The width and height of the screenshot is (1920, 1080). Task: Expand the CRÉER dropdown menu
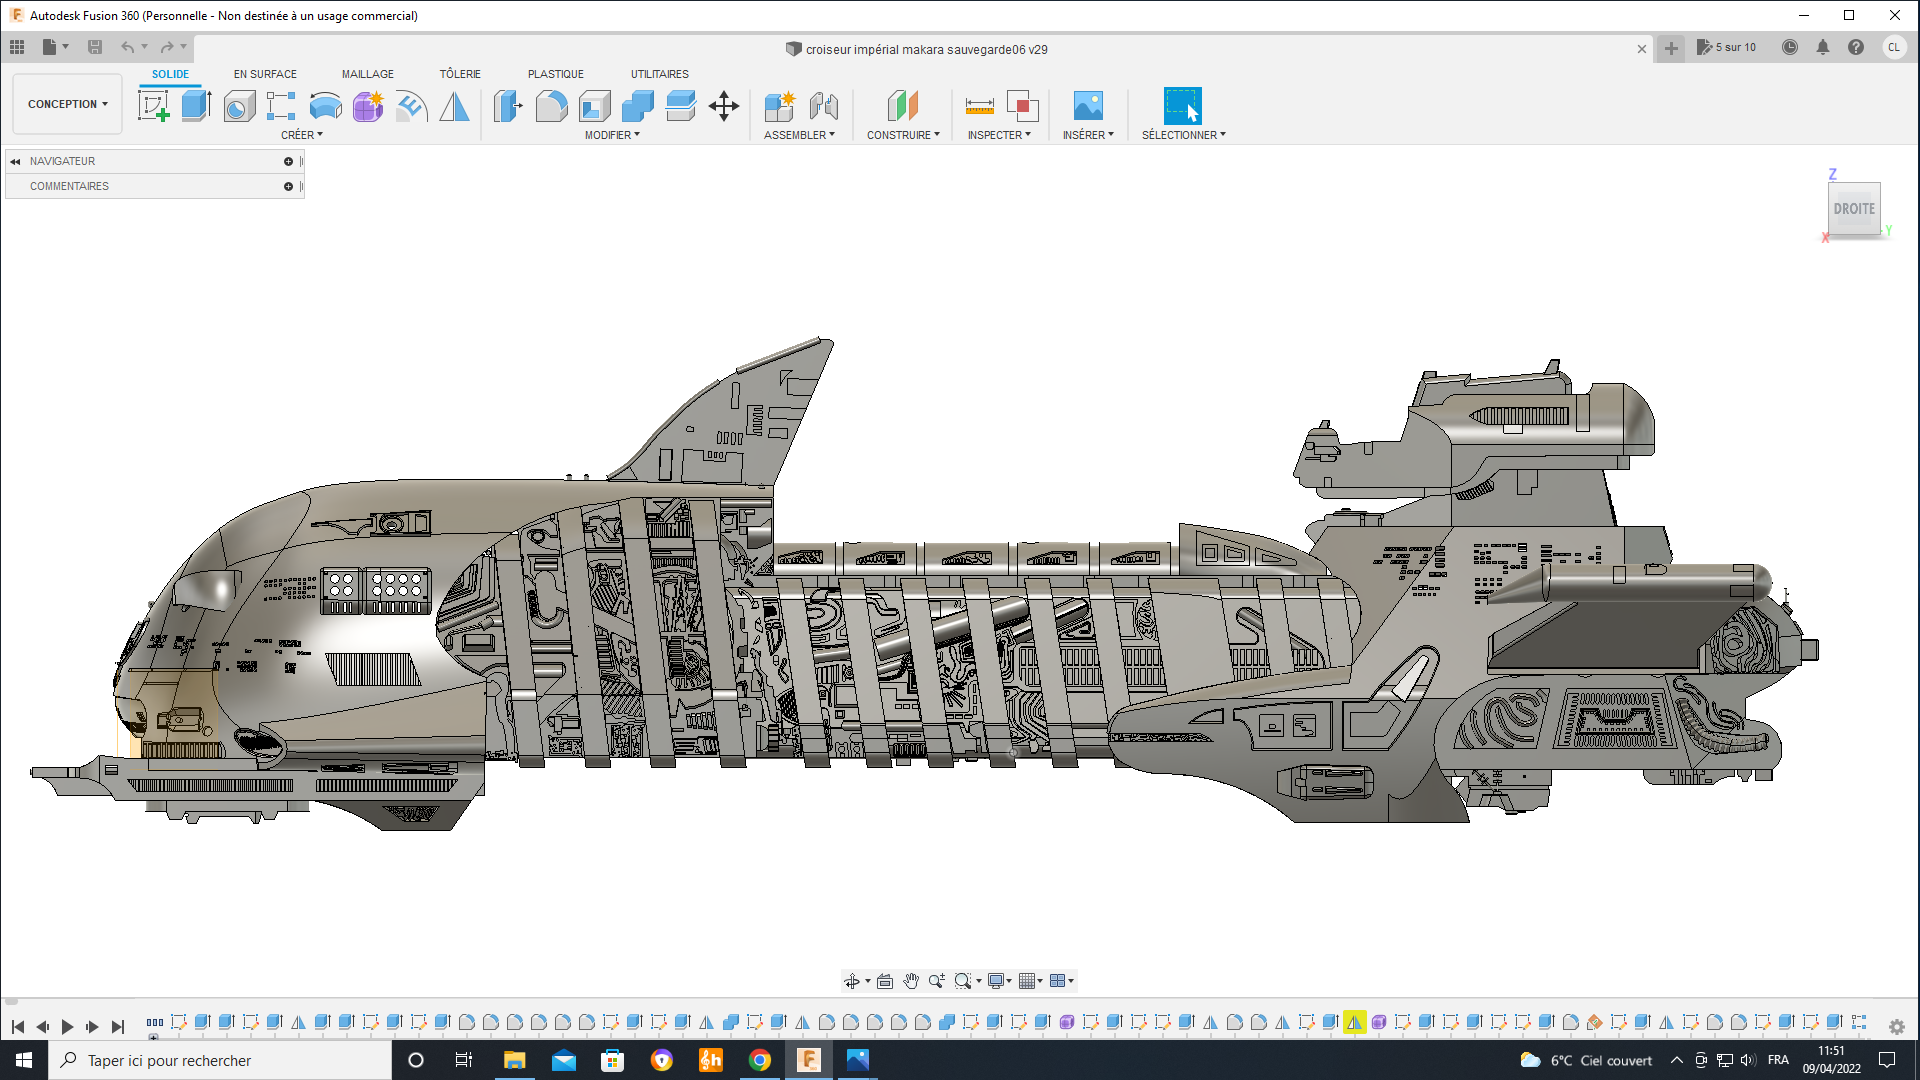[x=301, y=135]
